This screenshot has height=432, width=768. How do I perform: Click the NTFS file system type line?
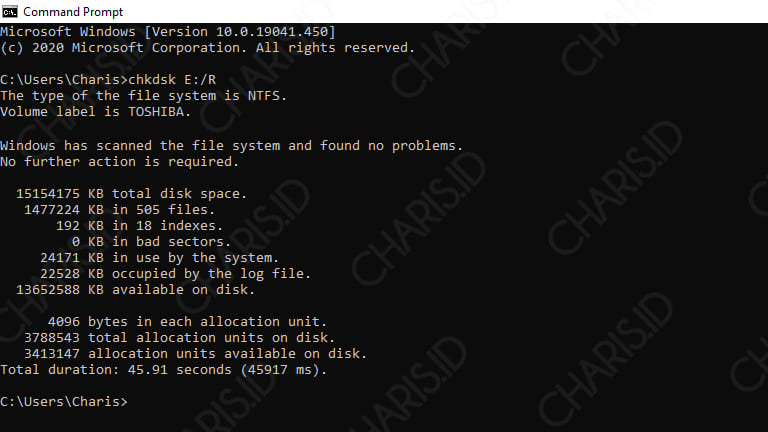pos(144,96)
